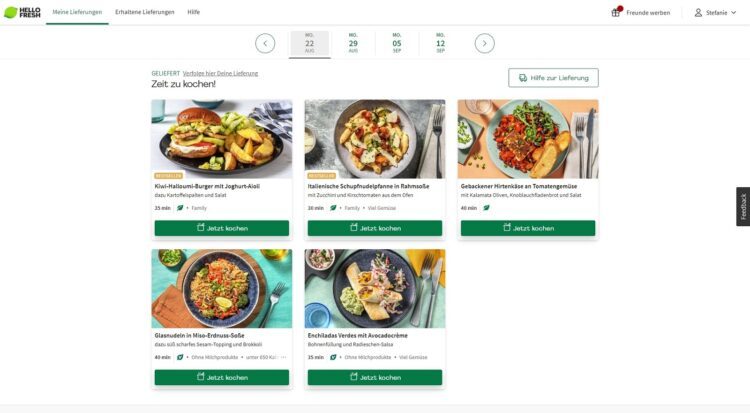Click the leaf icon on Enchiladas Verdes card
750x413 pixels.
333,357
